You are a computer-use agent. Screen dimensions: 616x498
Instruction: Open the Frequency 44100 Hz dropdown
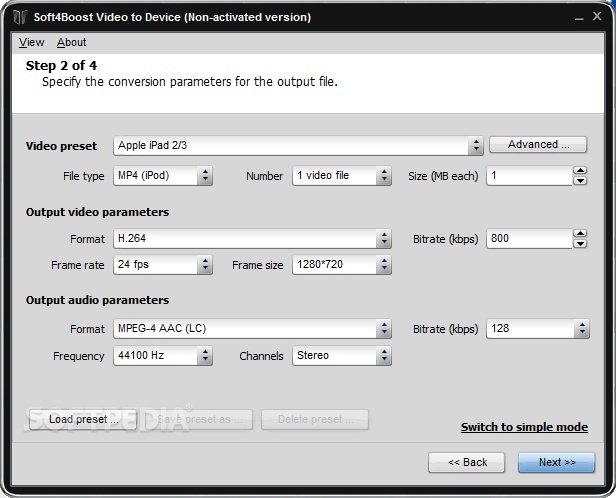[x=163, y=356]
